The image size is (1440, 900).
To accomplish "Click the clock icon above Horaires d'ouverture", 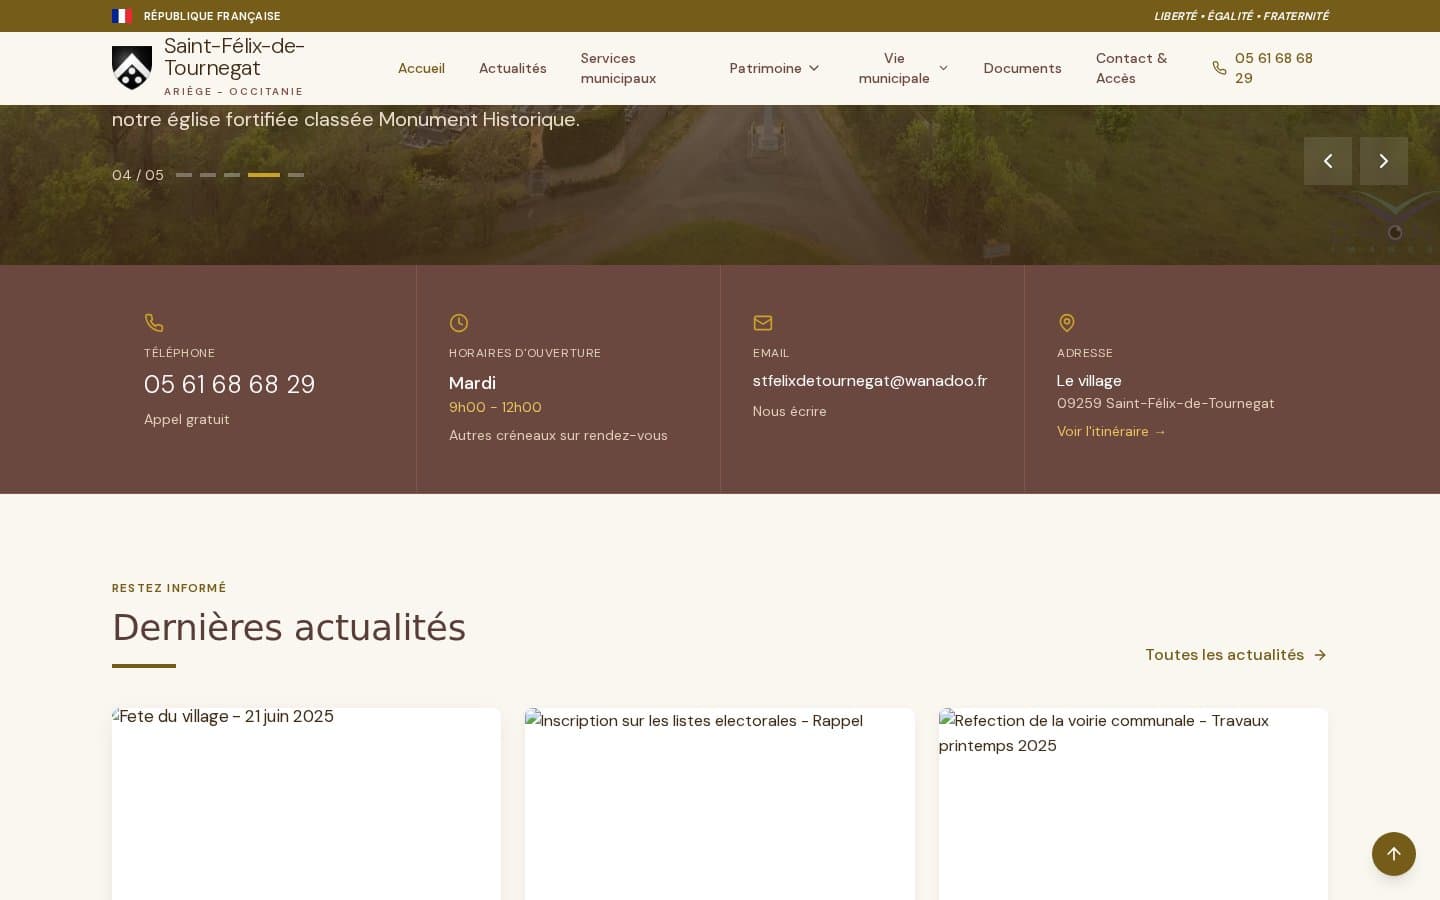I will point(459,323).
